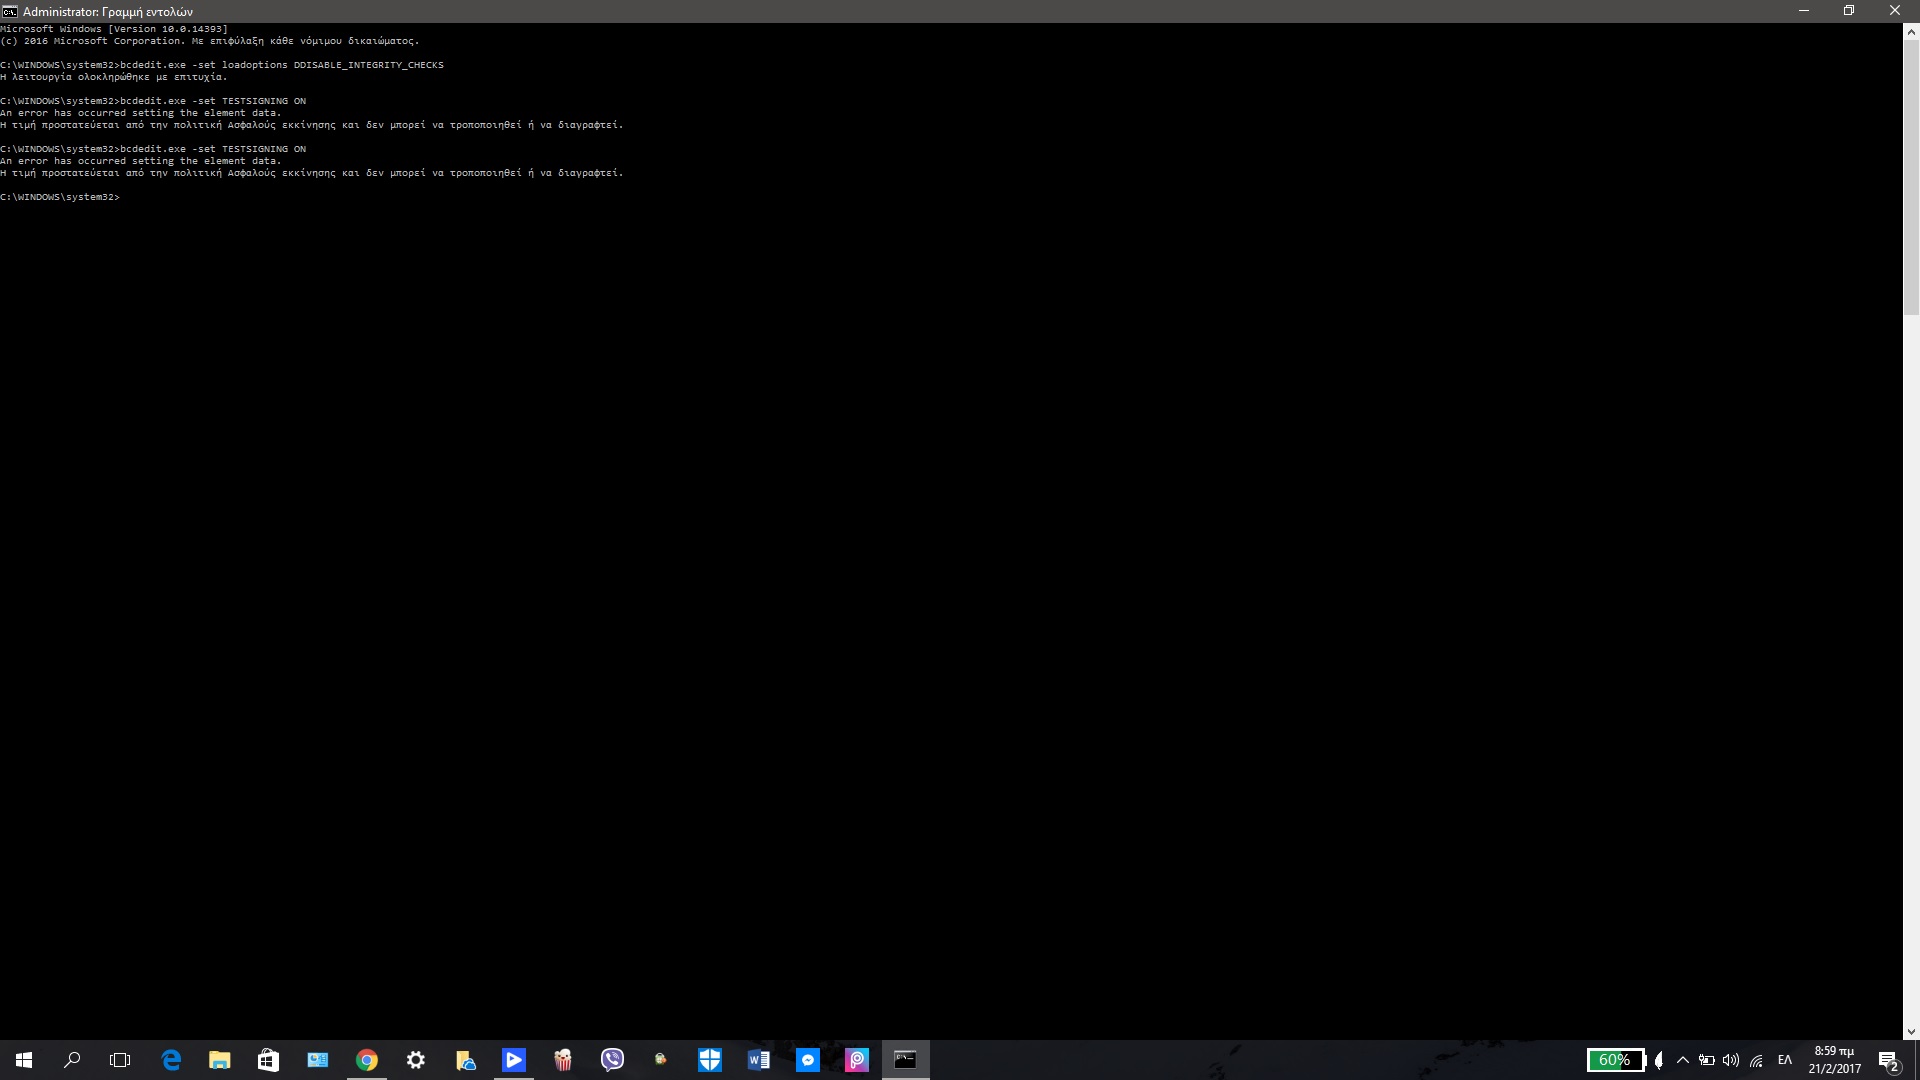Expand the hidden system tray icons
Image resolution: width=1920 pixels, height=1080 pixels.
click(x=1682, y=1060)
